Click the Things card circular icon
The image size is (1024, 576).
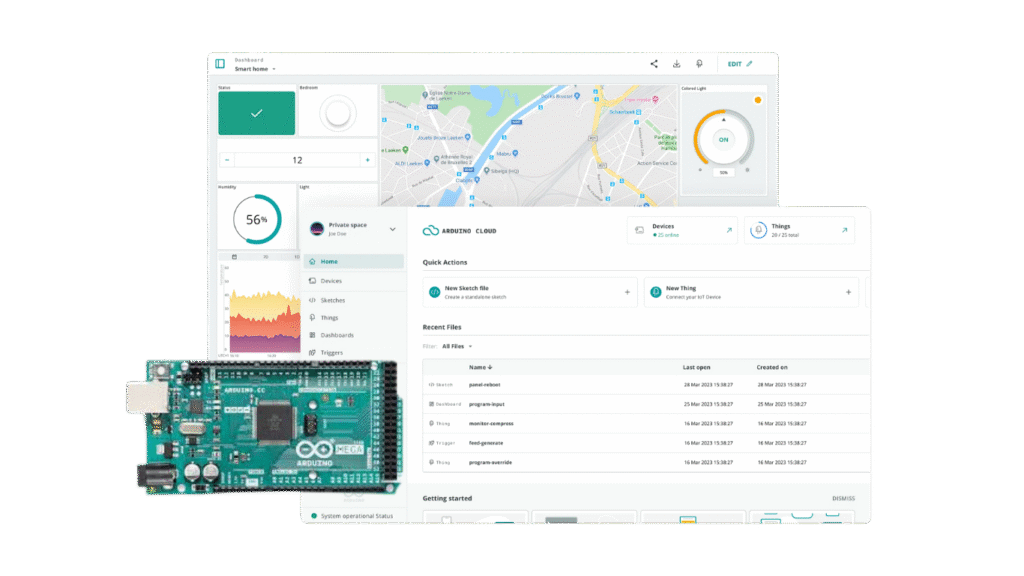coord(758,231)
